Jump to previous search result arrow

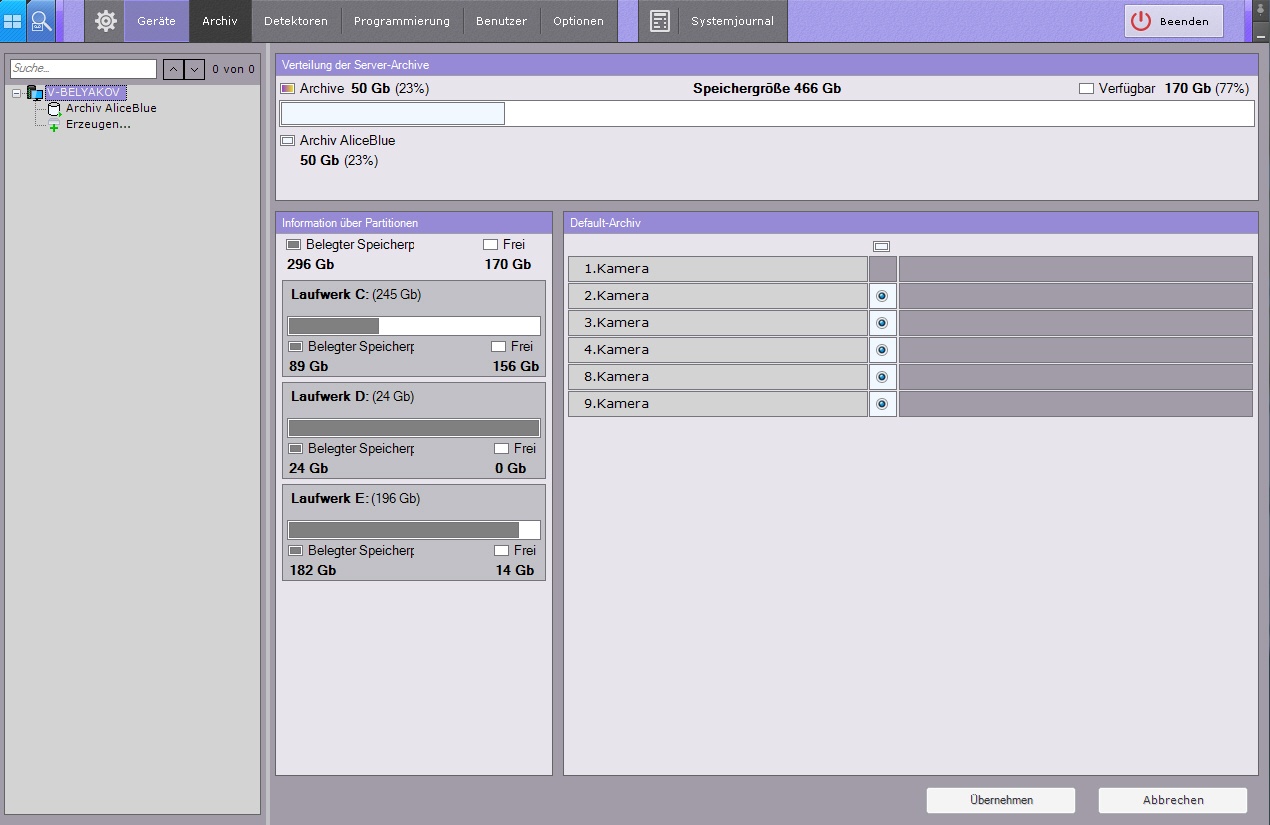coord(172,69)
